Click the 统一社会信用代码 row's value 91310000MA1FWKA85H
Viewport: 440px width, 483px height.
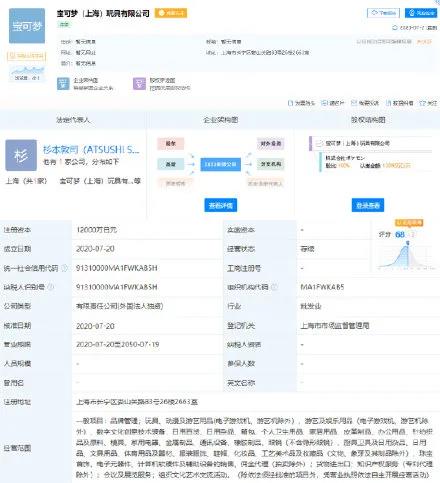pyautogui.click(x=117, y=268)
